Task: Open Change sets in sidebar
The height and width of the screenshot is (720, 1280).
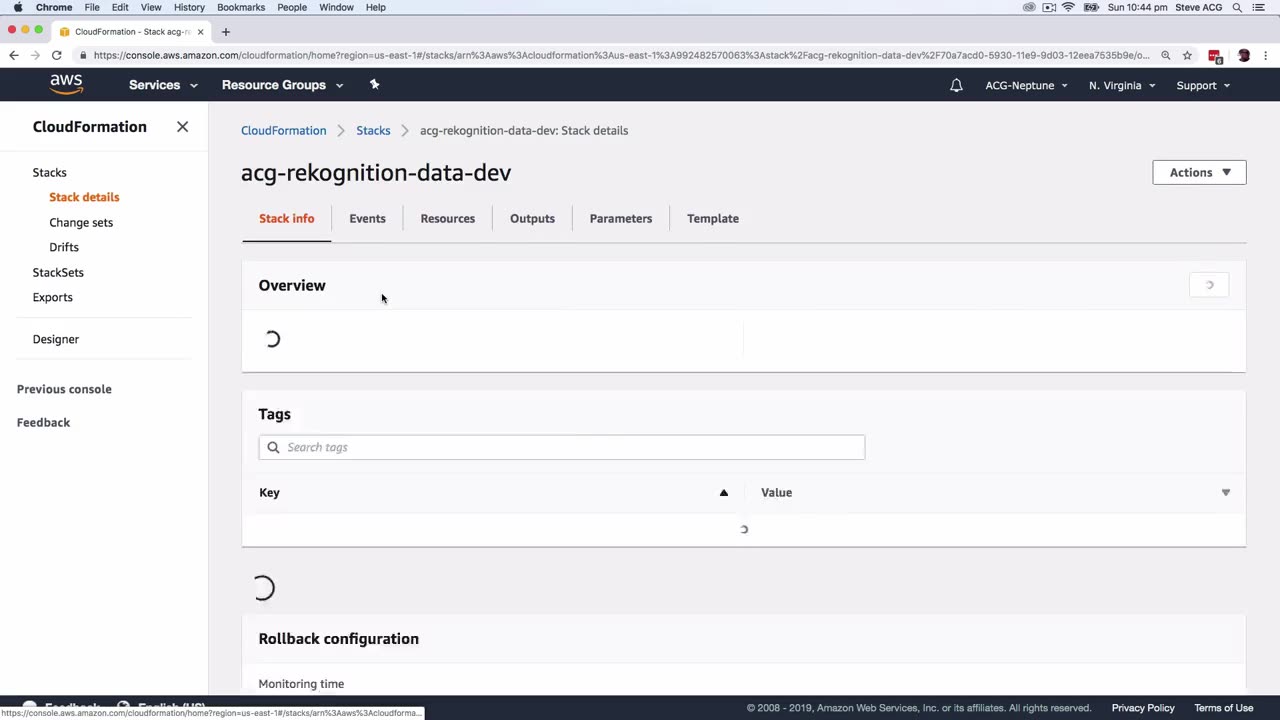Action: tap(81, 222)
